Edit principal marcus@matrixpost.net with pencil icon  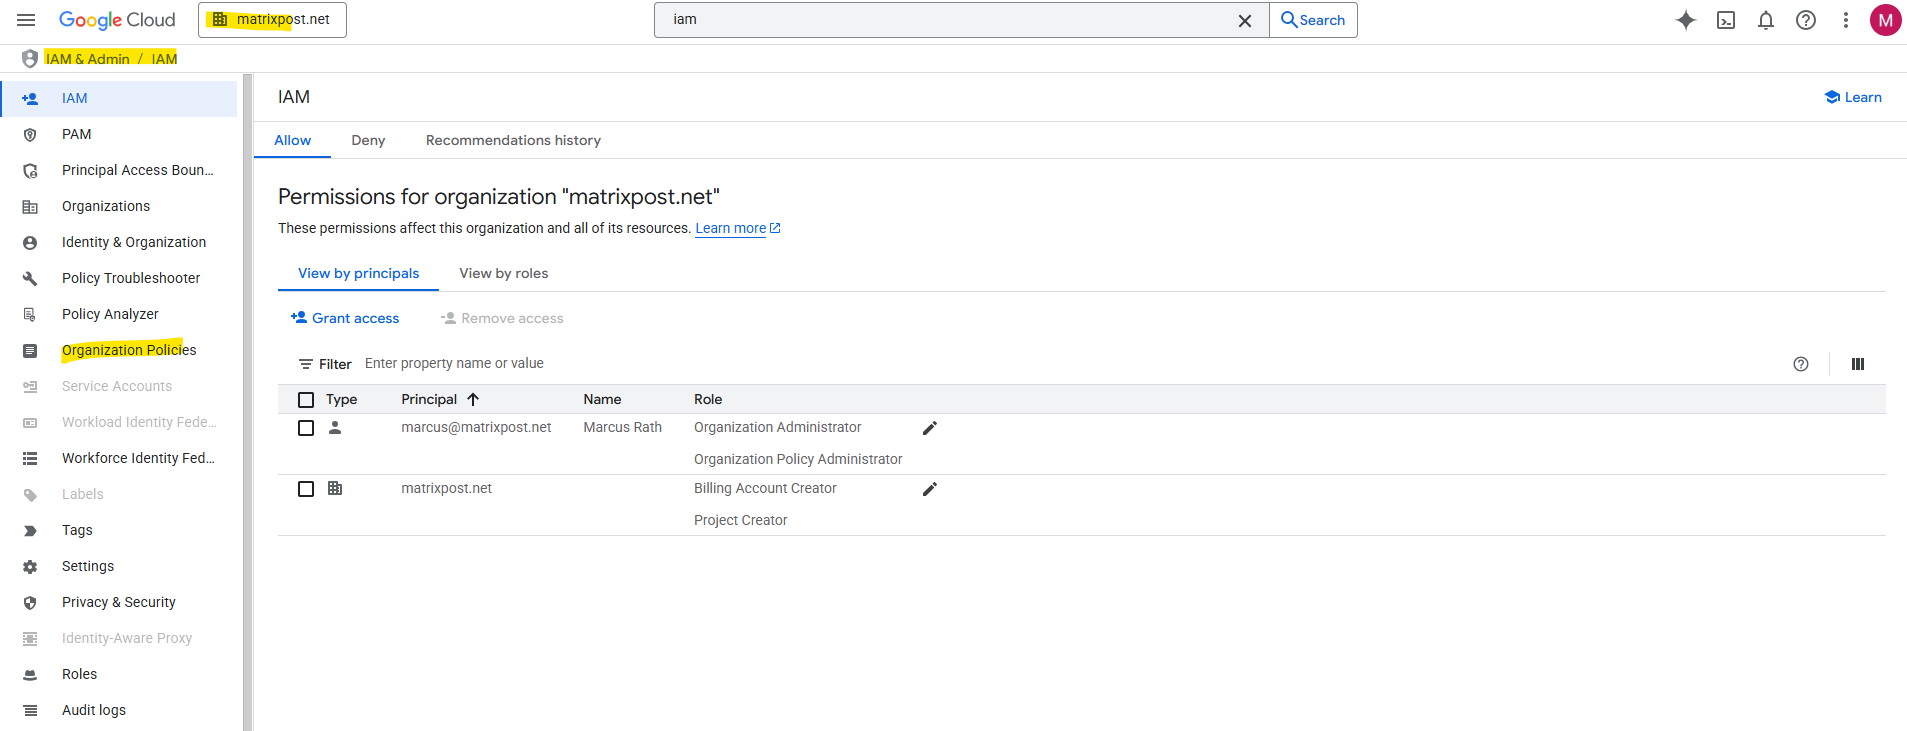coord(929,428)
